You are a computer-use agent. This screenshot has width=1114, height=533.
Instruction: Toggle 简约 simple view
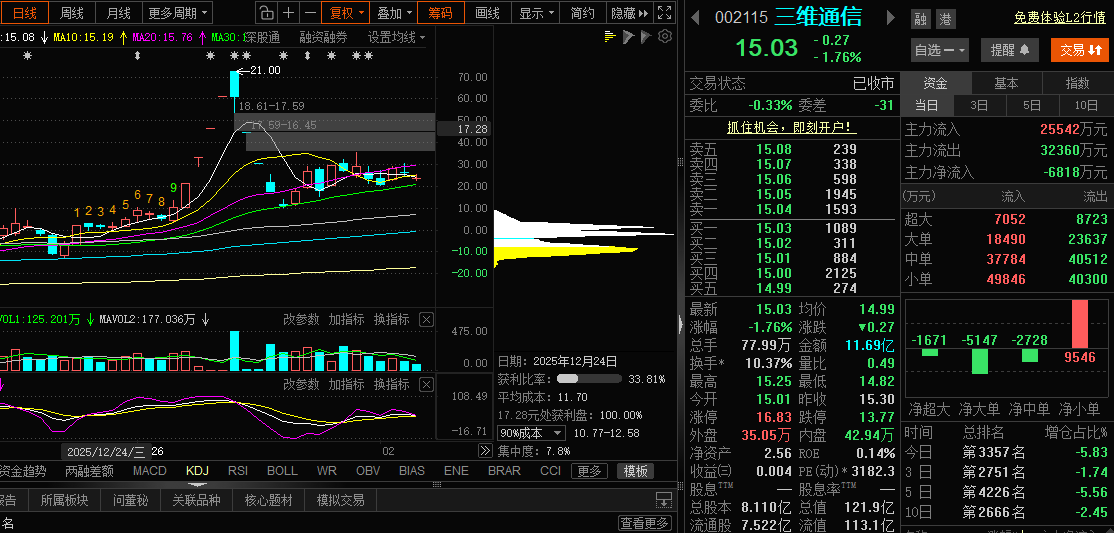pos(583,13)
